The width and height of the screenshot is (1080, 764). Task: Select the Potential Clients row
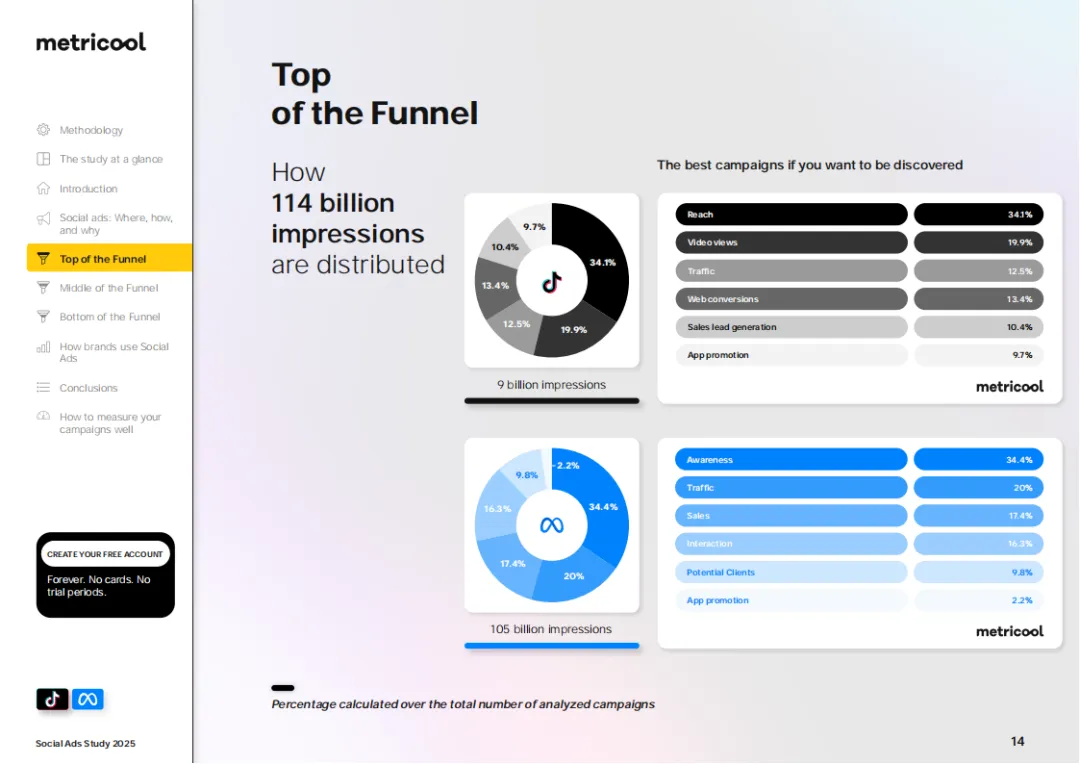click(x=791, y=572)
